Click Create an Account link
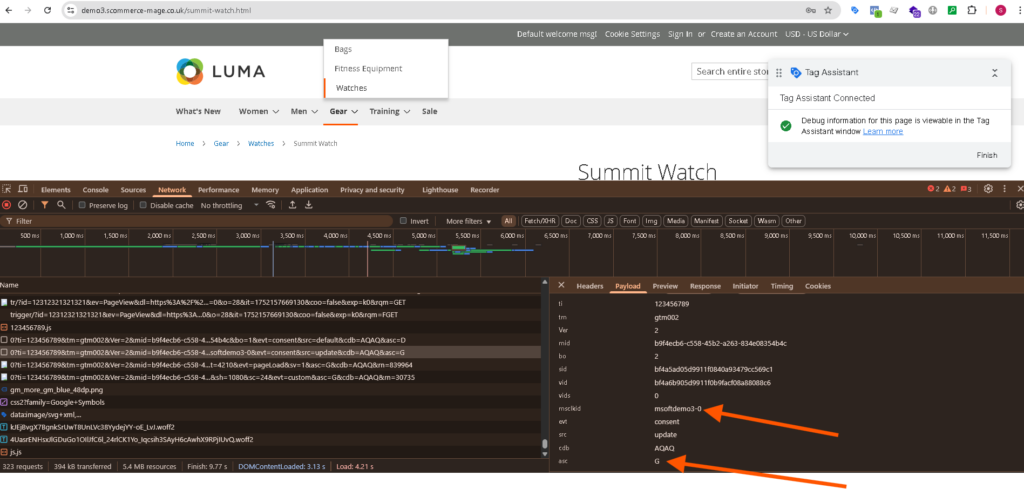 click(744, 34)
